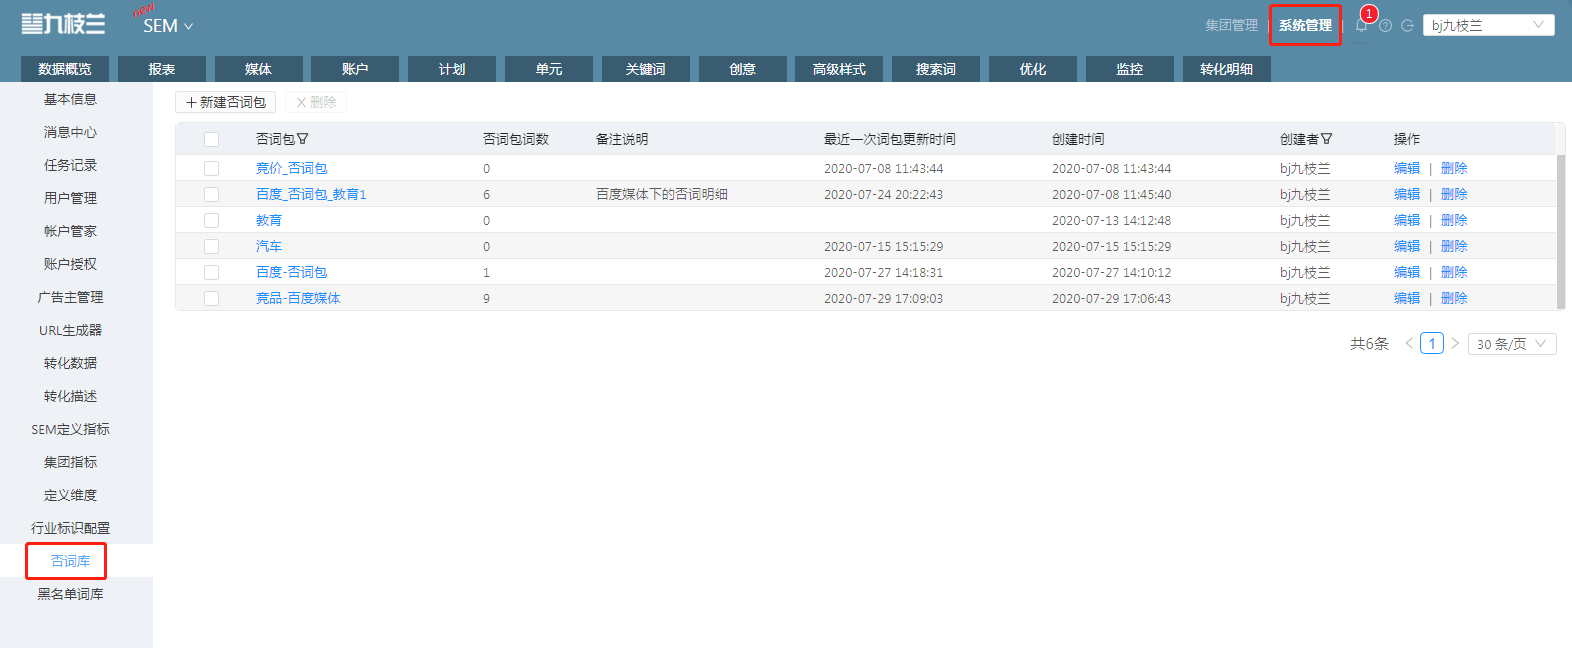Go to the next page arrow
Image resolution: width=1572 pixels, height=648 pixels.
tap(1455, 343)
